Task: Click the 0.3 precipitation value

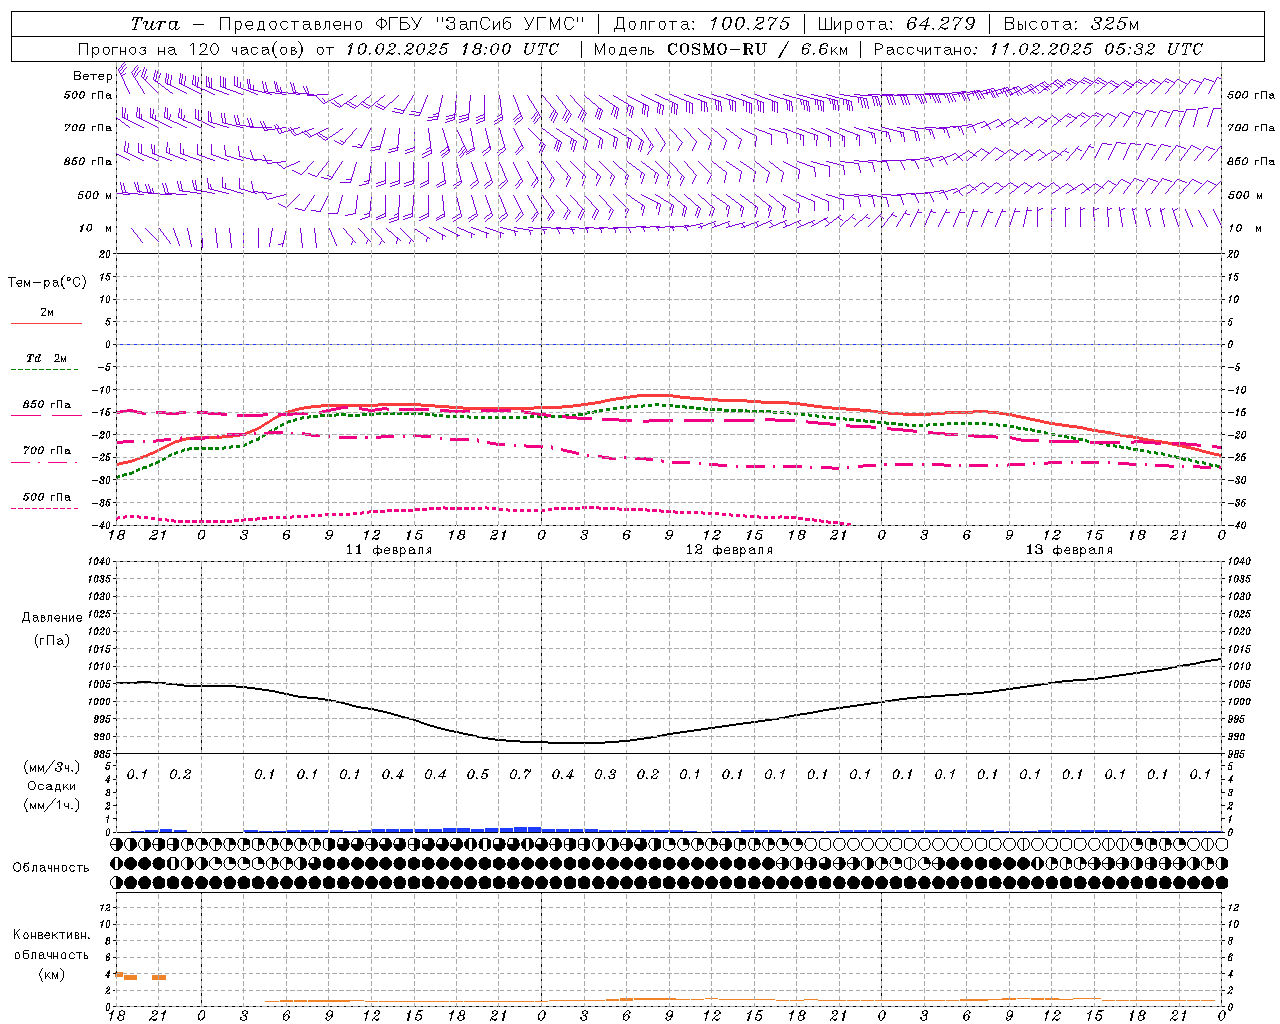Action: click(605, 775)
